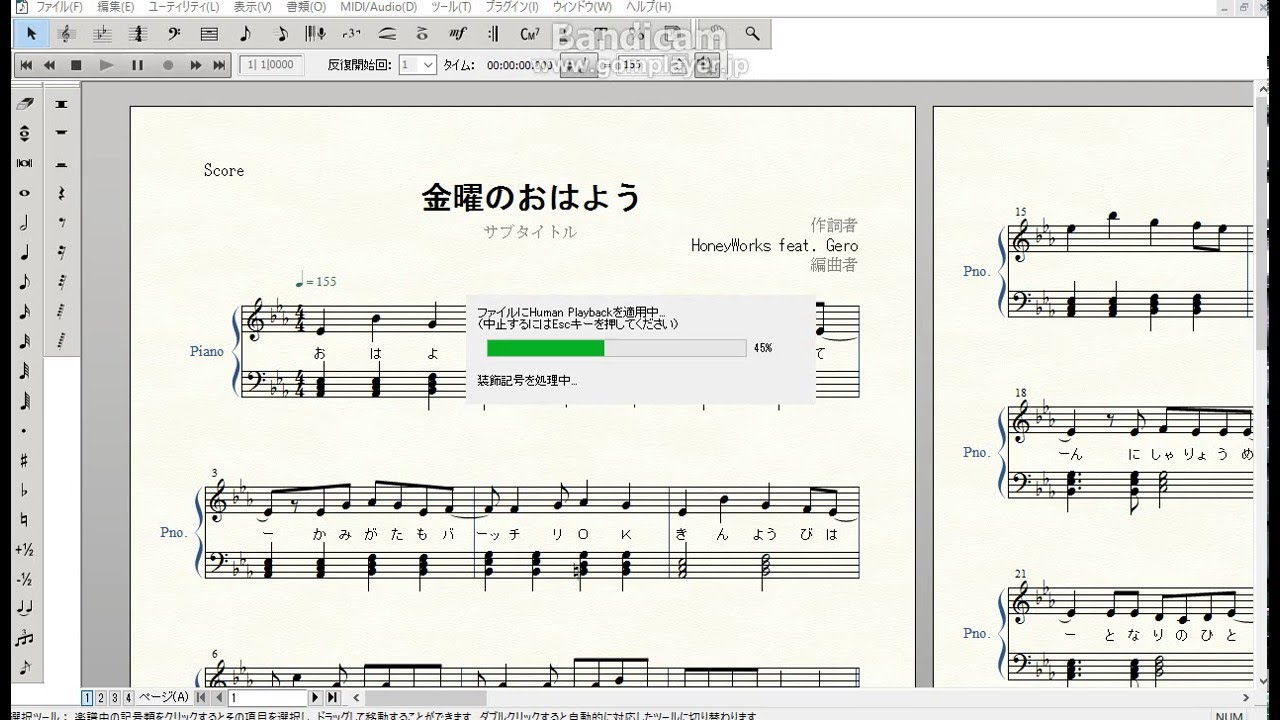
Task: Switch to layer 4
Action: pyautogui.click(x=127, y=698)
